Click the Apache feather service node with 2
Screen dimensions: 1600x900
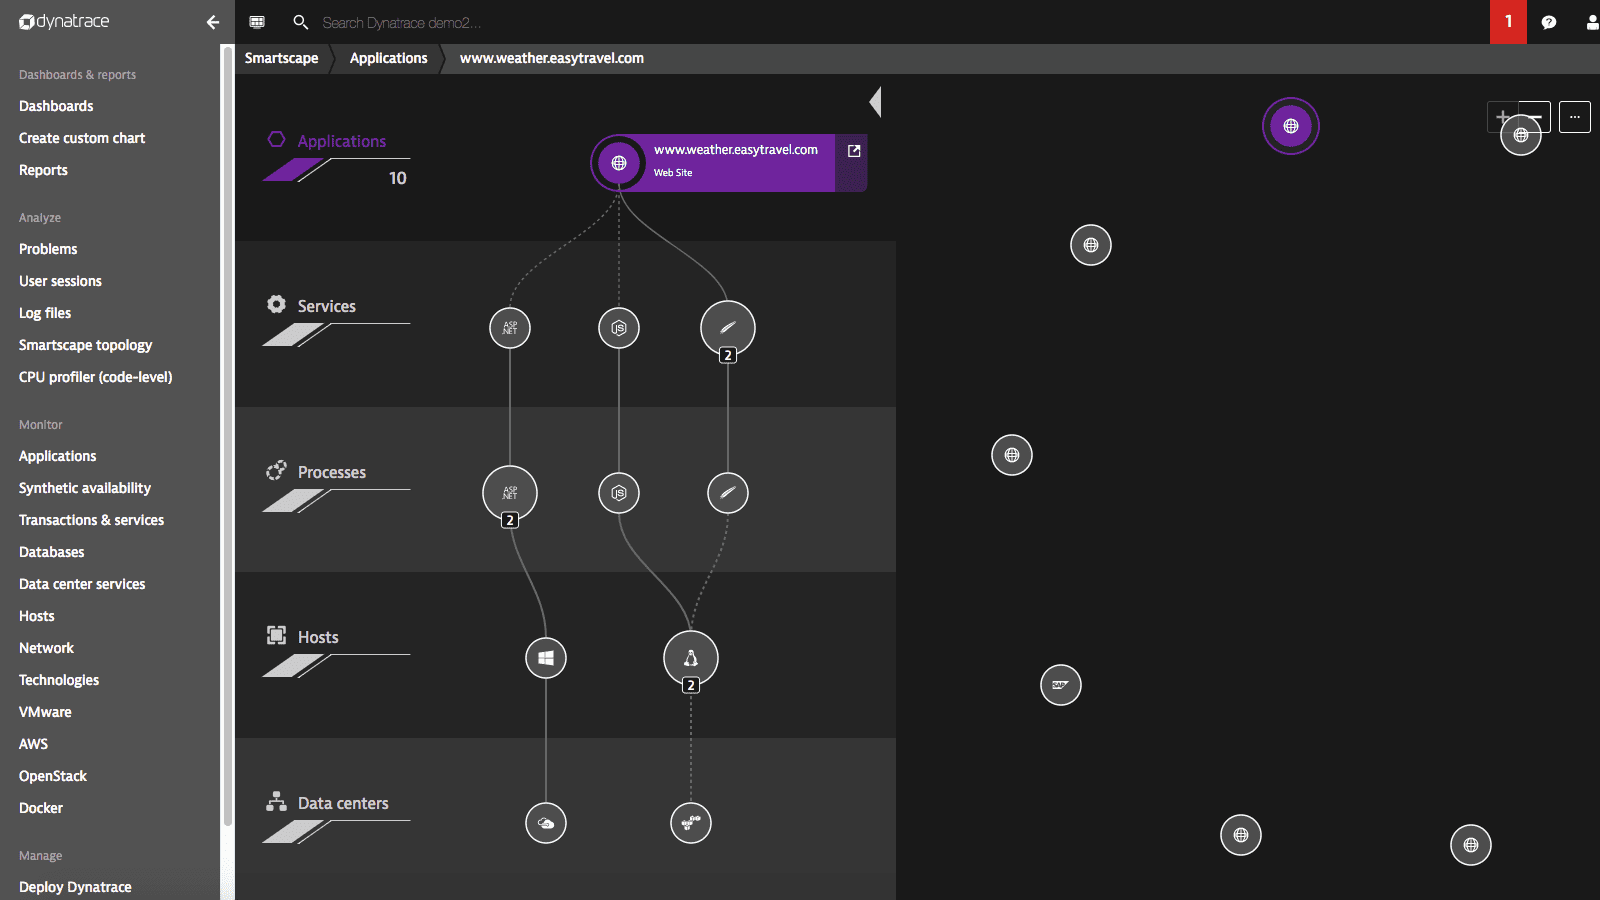[728, 328]
